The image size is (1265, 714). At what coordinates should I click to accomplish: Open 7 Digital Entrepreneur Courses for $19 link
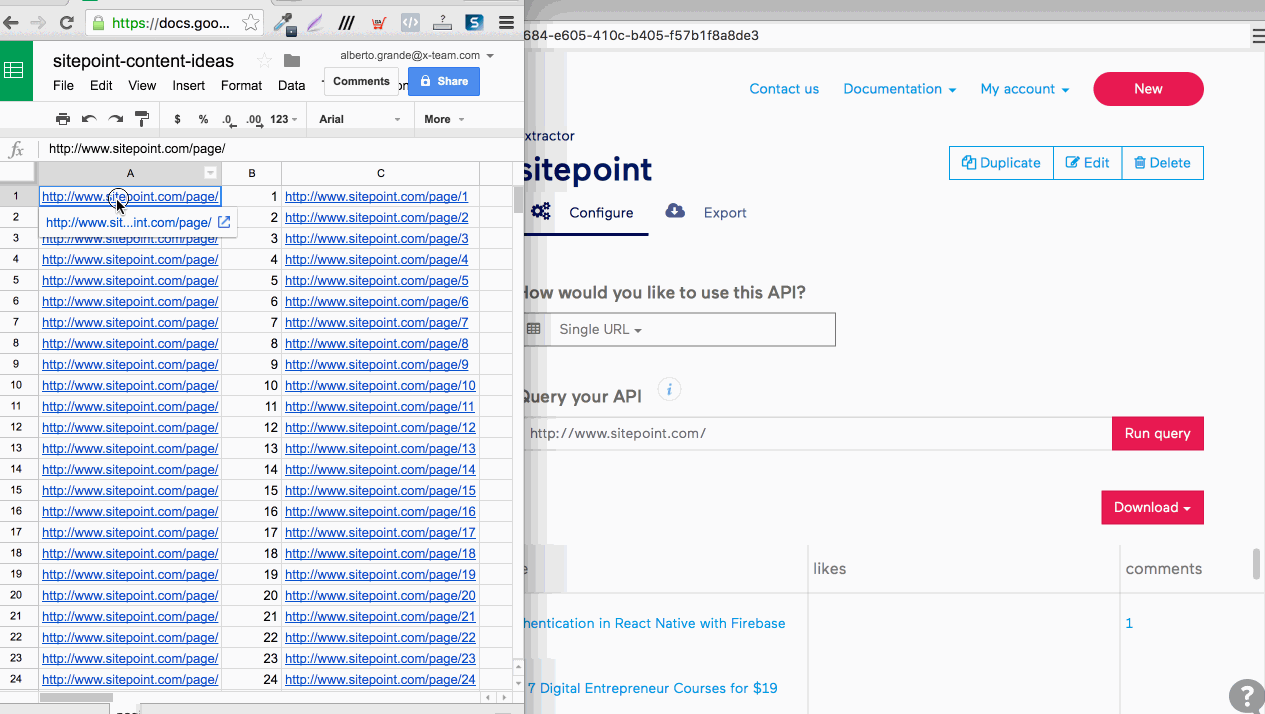point(652,688)
